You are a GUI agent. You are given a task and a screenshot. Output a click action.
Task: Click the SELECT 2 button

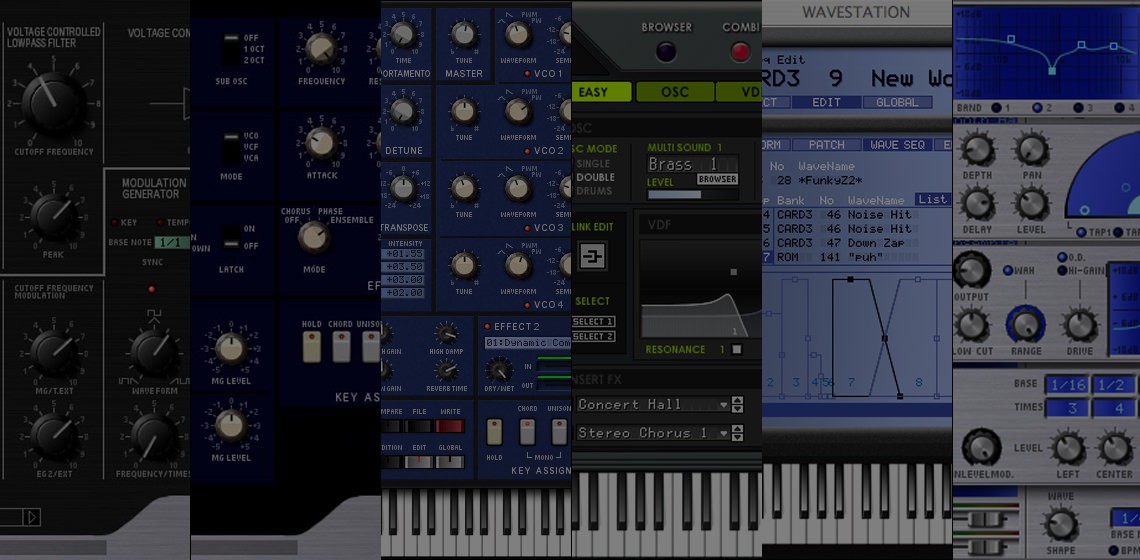coord(593,336)
